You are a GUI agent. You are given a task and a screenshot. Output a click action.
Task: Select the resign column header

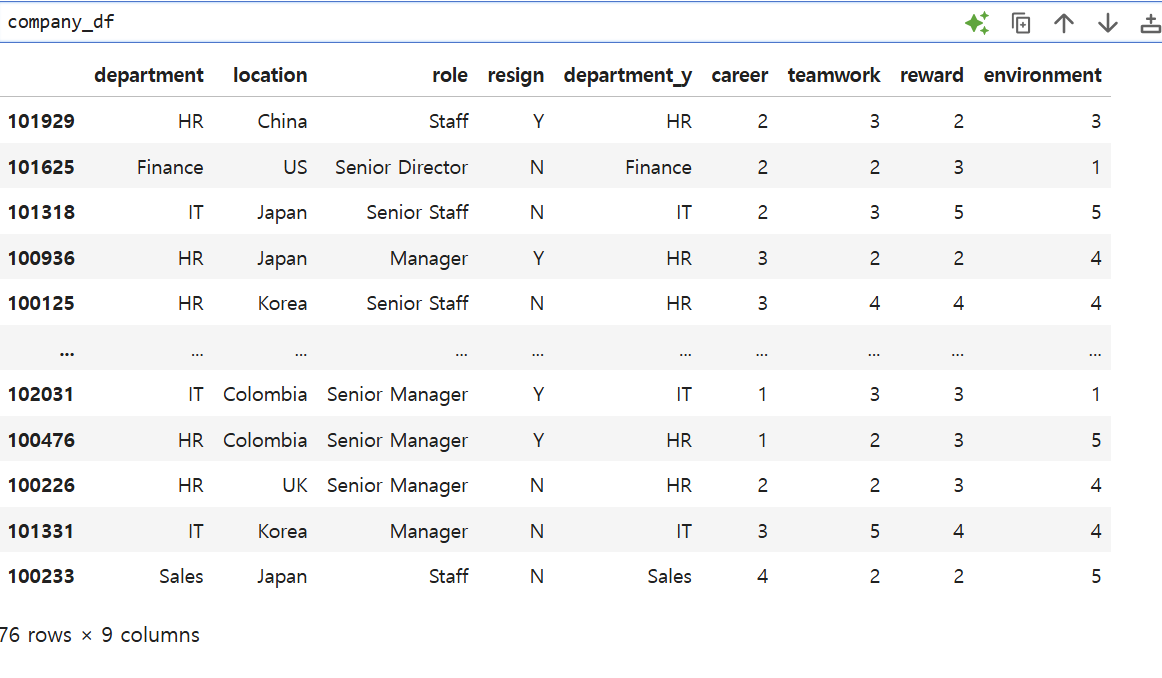click(x=516, y=76)
